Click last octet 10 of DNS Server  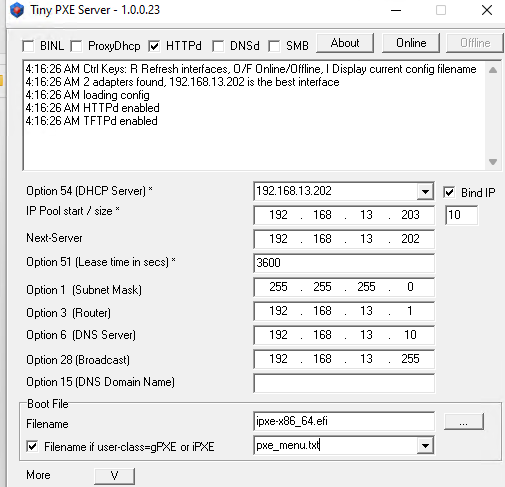point(410,335)
